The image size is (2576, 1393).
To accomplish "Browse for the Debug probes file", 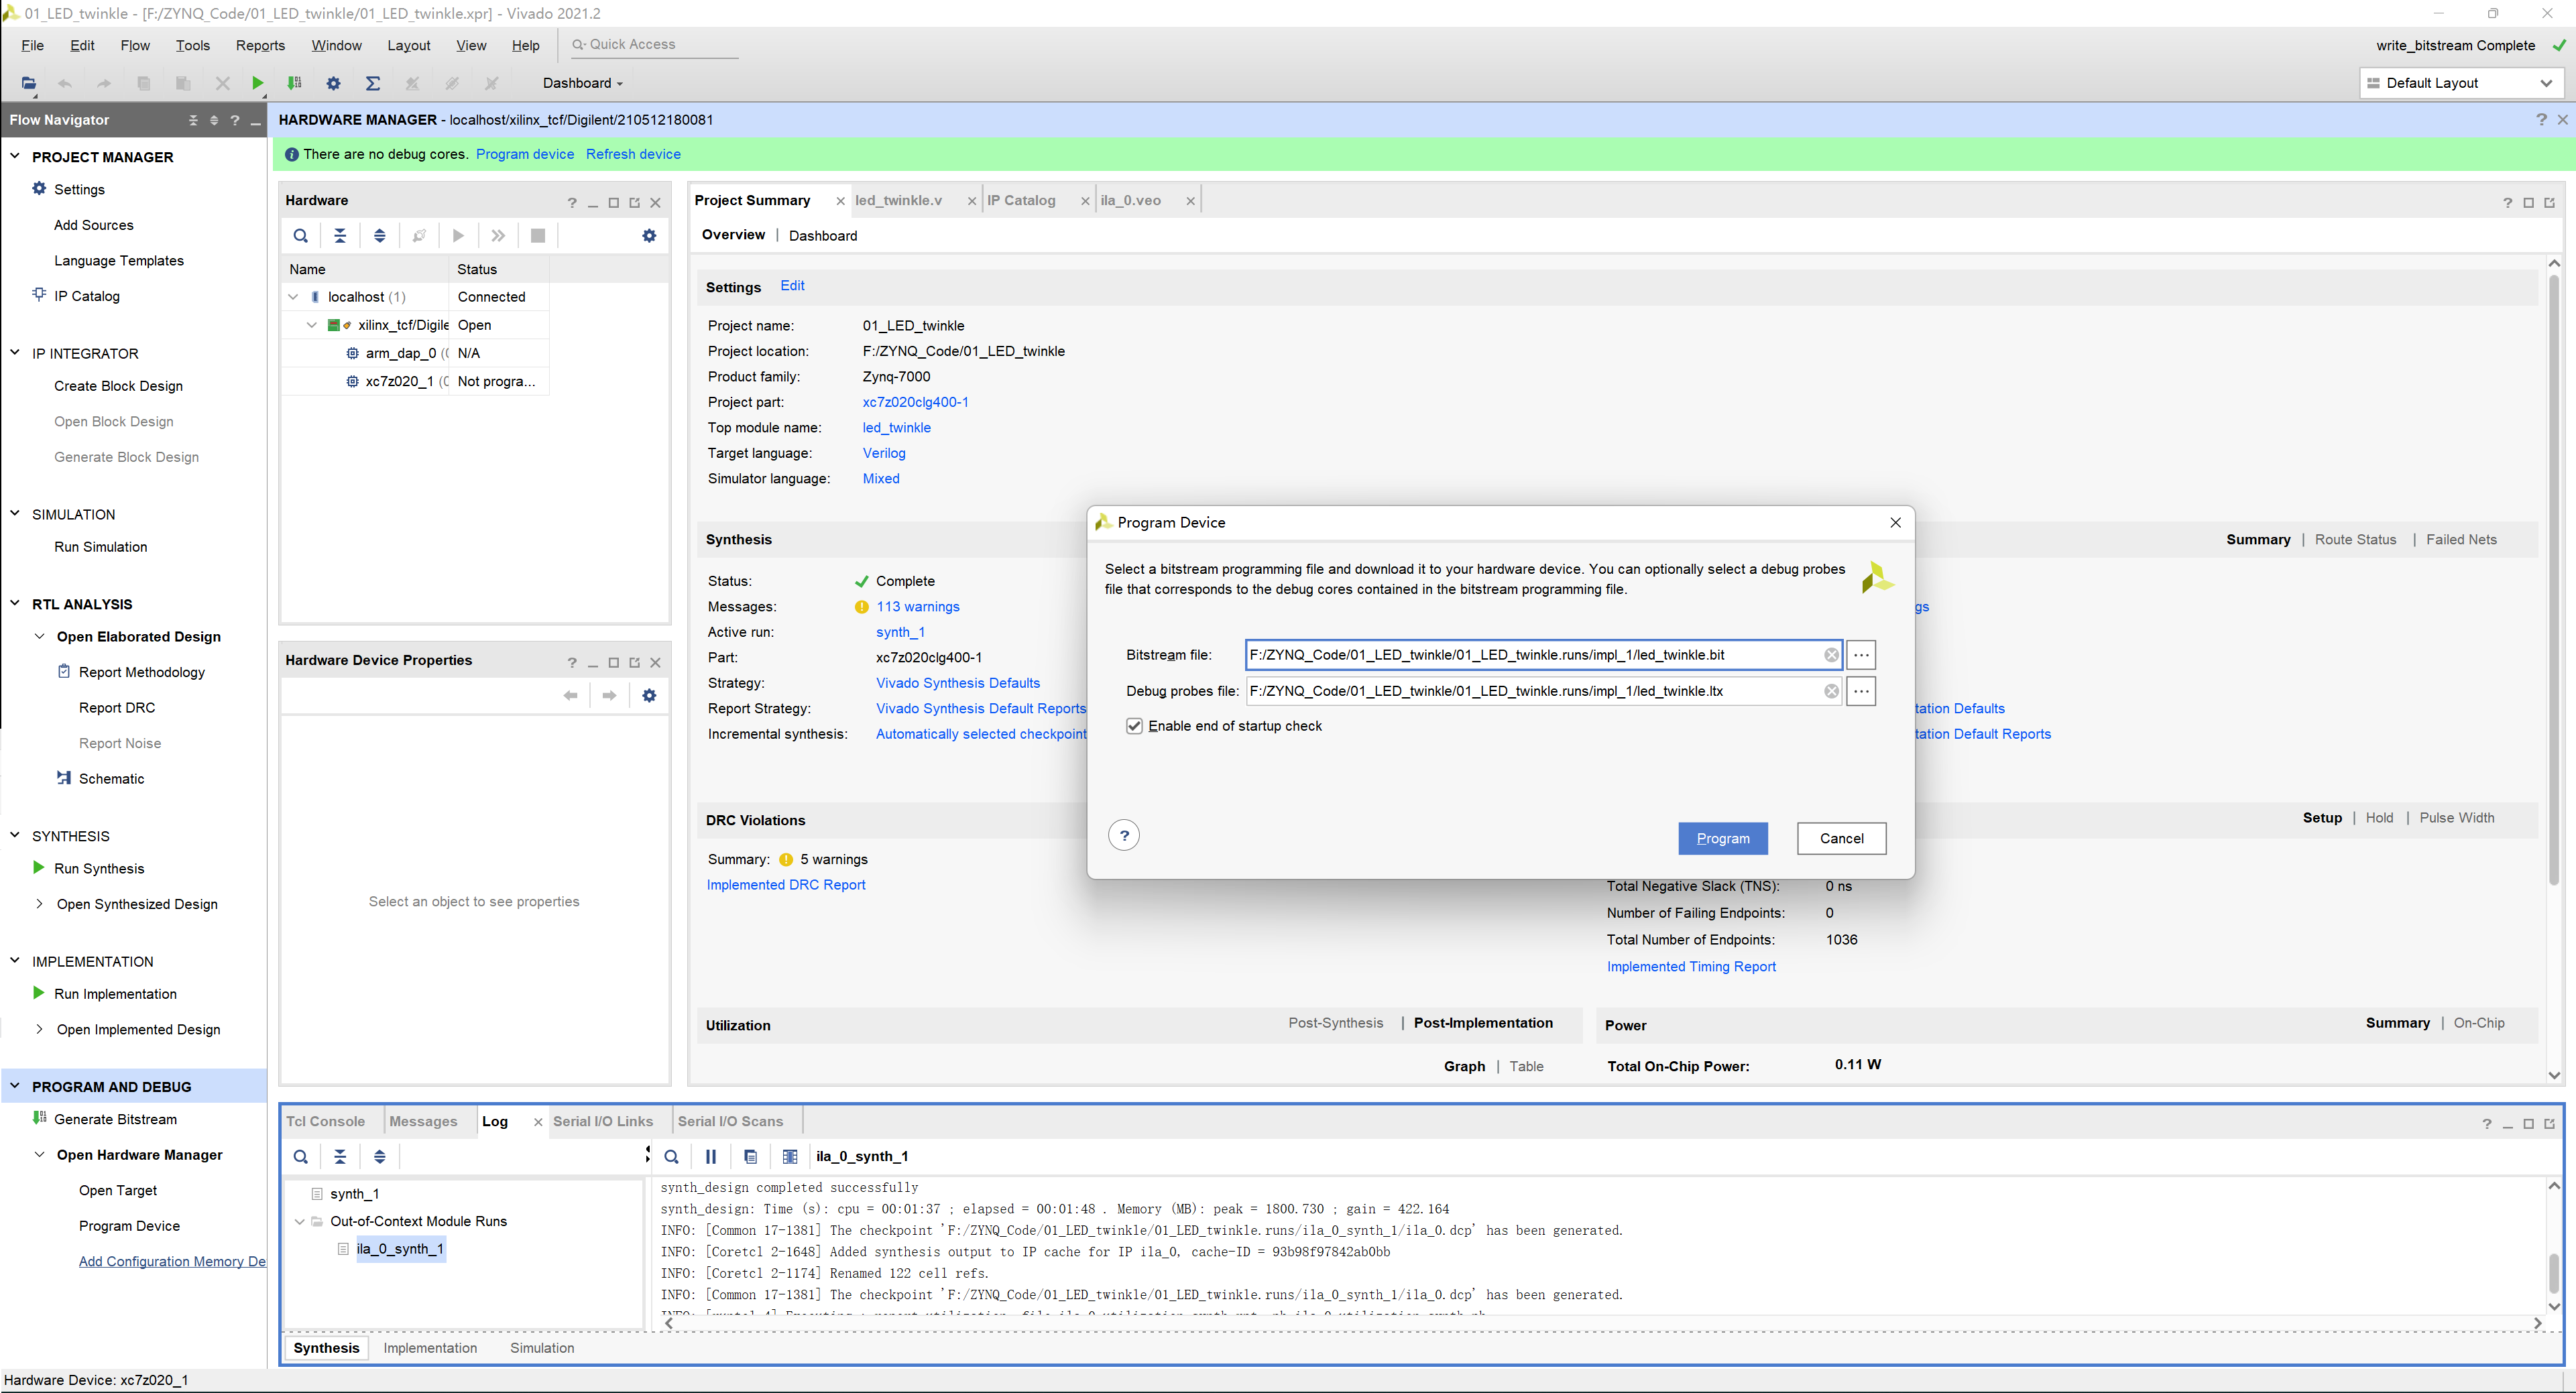I will click(x=1861, y=691).
